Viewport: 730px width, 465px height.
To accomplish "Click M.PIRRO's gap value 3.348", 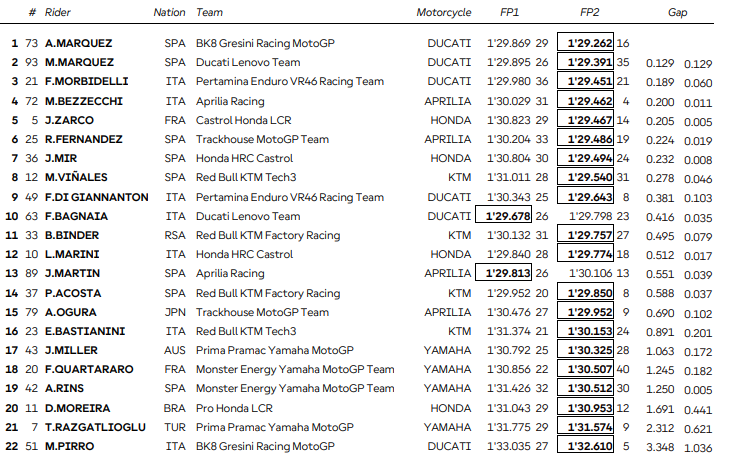I will coord(661,446).
